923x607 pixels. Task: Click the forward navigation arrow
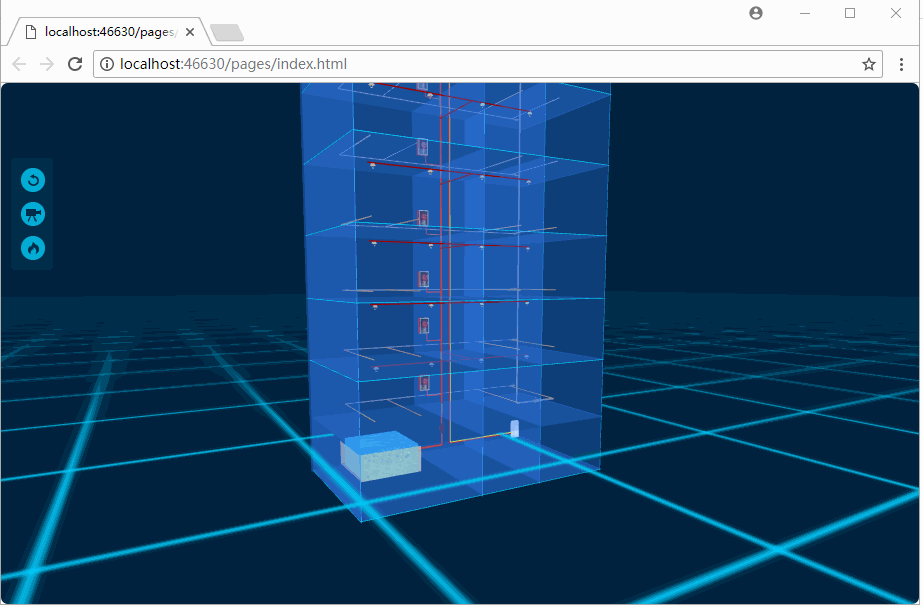coord(46,64)
